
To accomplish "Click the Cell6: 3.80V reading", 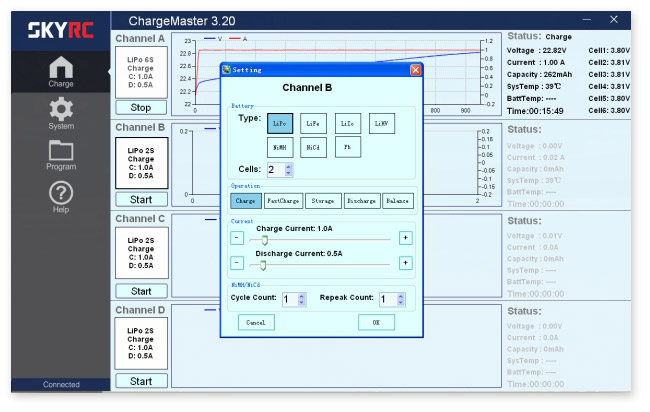I will click(609, 111).
